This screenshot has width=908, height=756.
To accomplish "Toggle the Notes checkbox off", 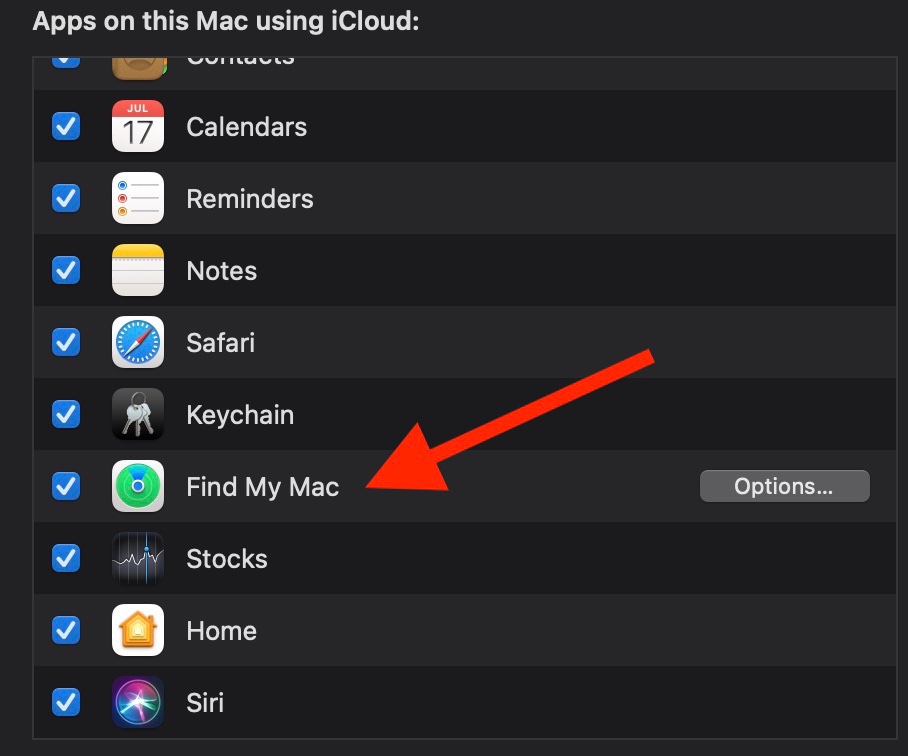I will coord(66,270).
